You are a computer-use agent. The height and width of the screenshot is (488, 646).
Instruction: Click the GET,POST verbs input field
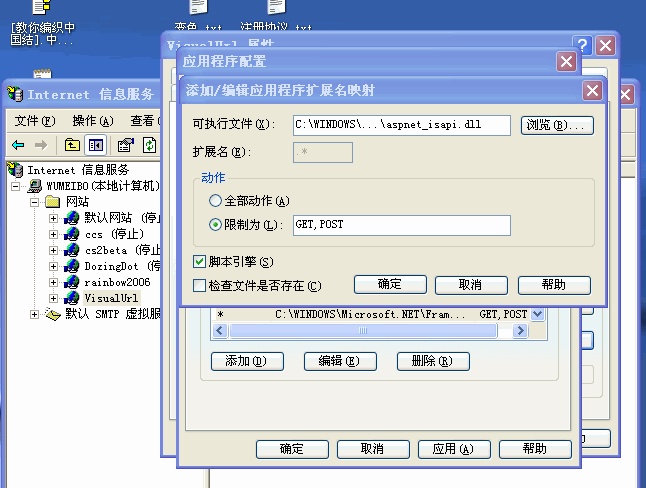coord(402,225)
